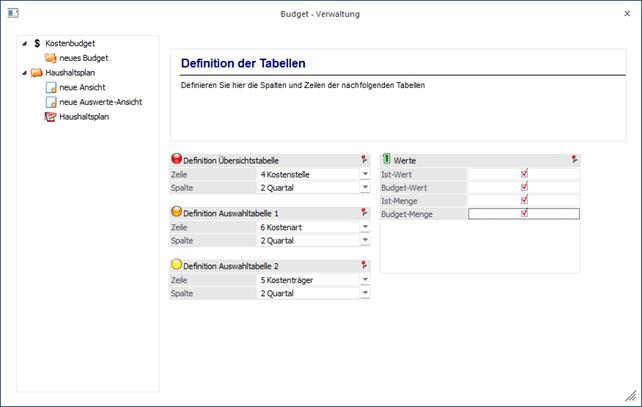The height and width of the screenshot is (407, 642).
Task: Click the neue Auswerte-Ansicht icon
Action: coord(51,102)
